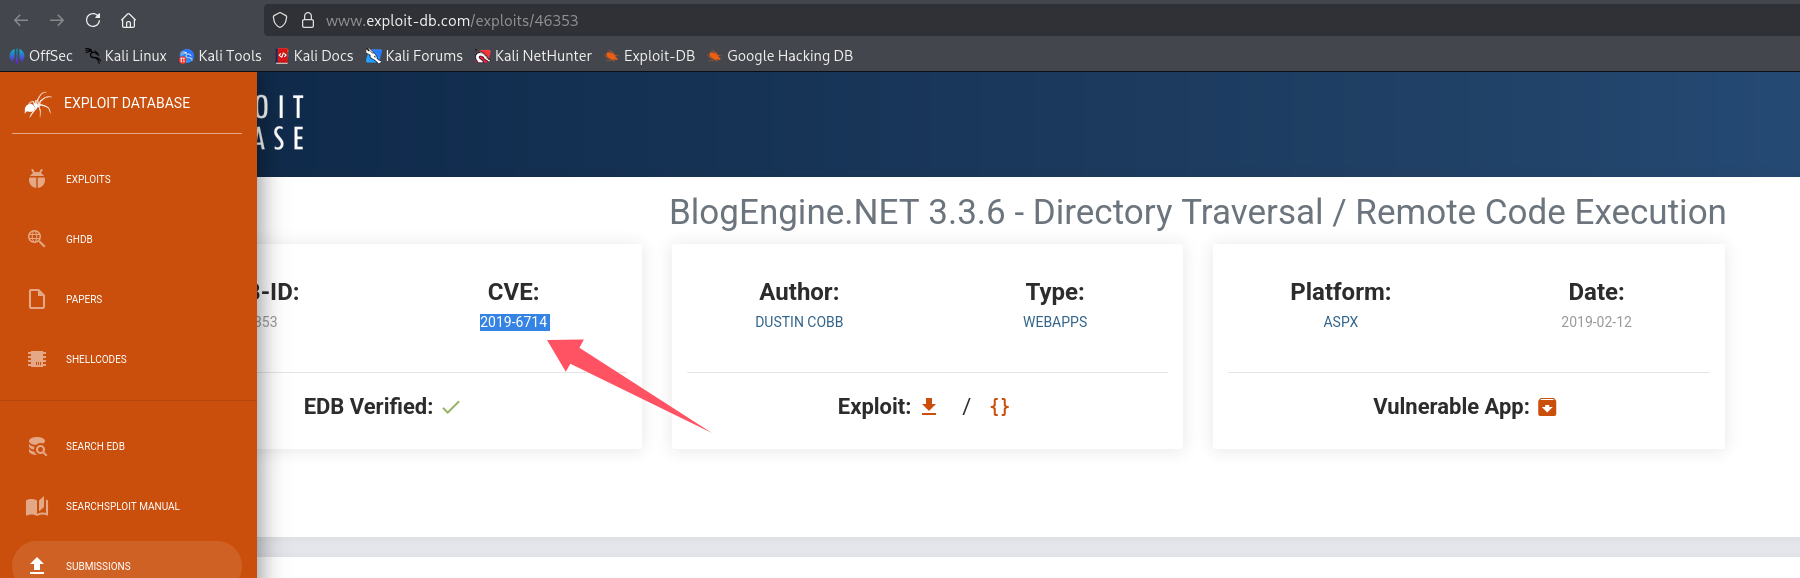Open the CVE 2019-6714 link

[x=514, y=322]
